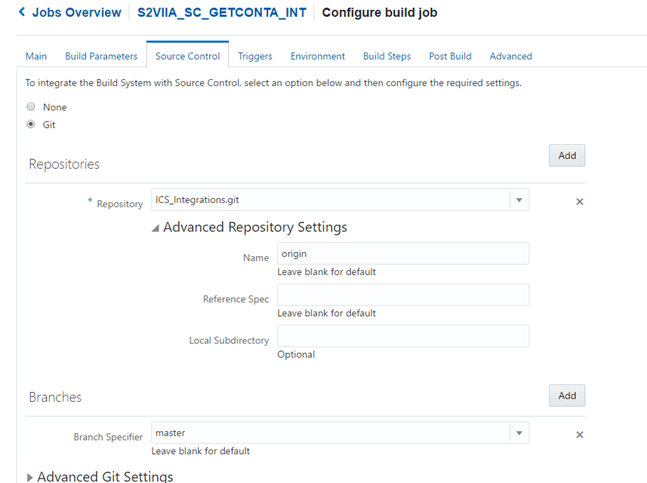Open the Environment tab
The image size is (647, 483).
pyautogui.click(x=317, y=56)
